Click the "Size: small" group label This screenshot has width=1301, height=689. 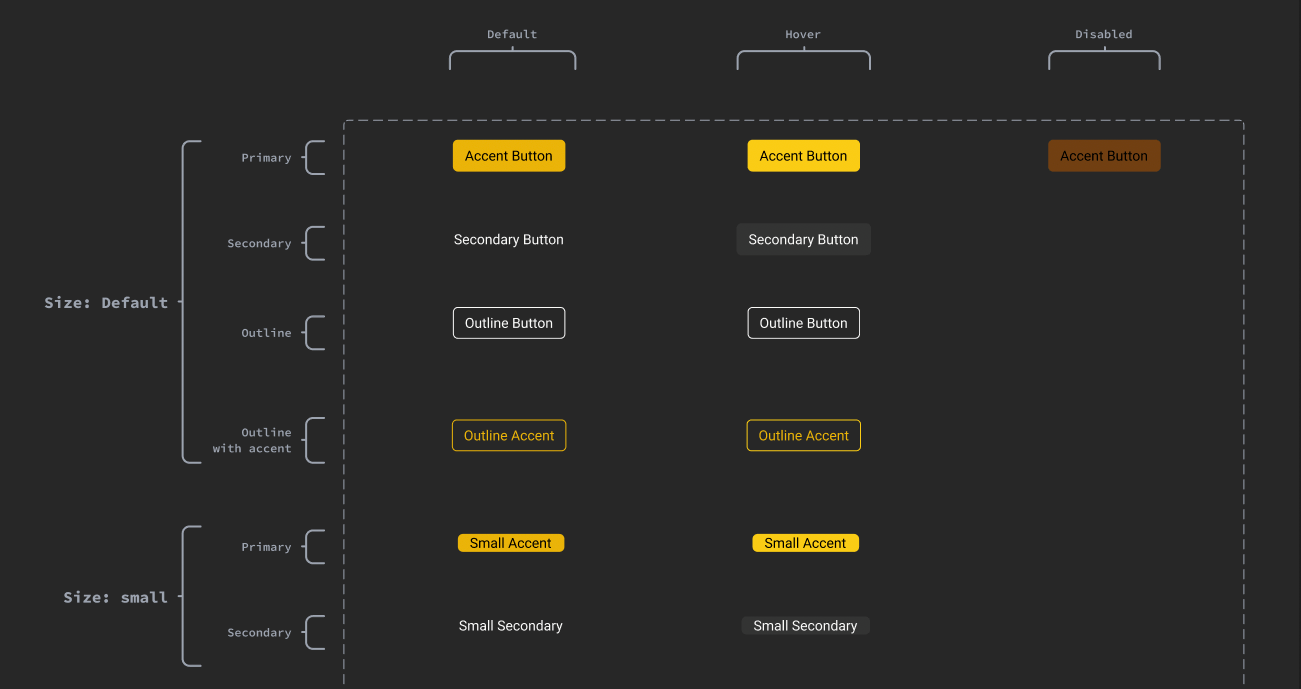click(x=115, y=598)
